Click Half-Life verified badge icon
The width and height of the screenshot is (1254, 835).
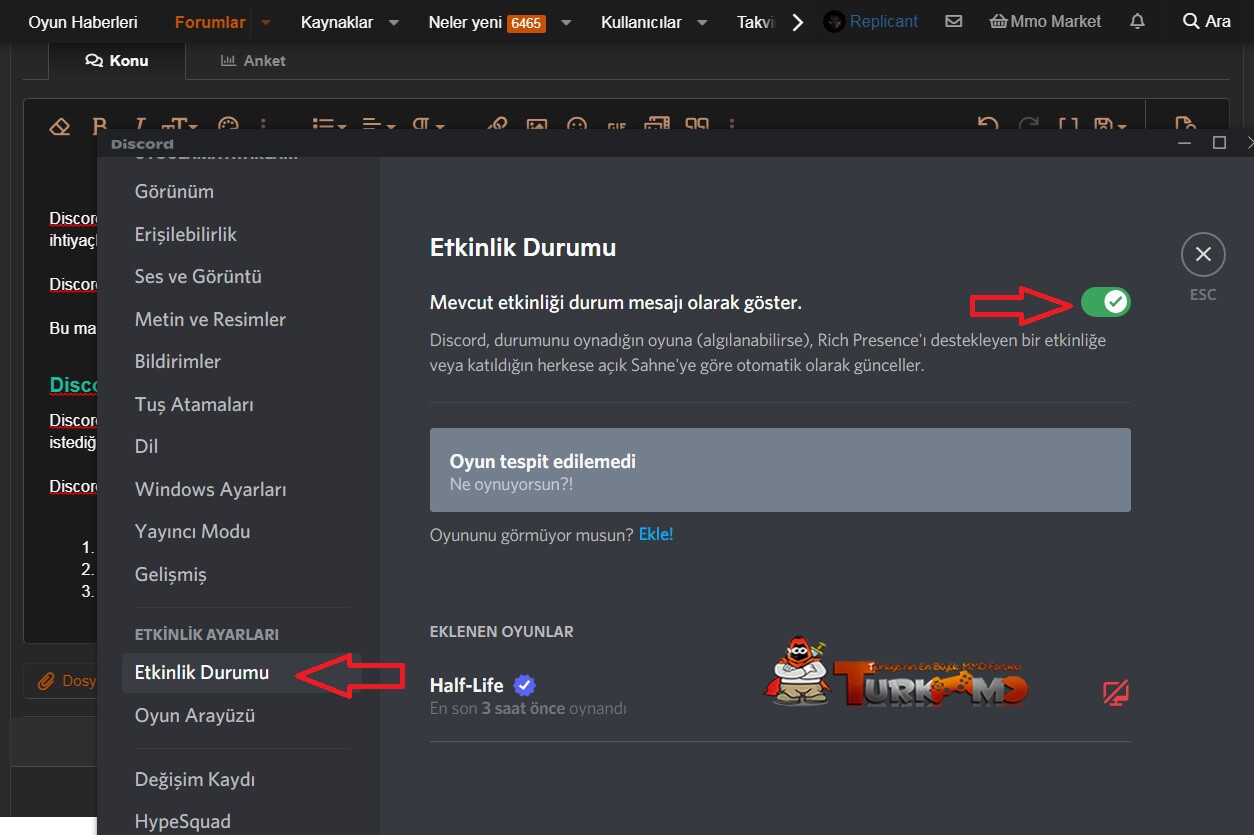click(x=524, y=686)
